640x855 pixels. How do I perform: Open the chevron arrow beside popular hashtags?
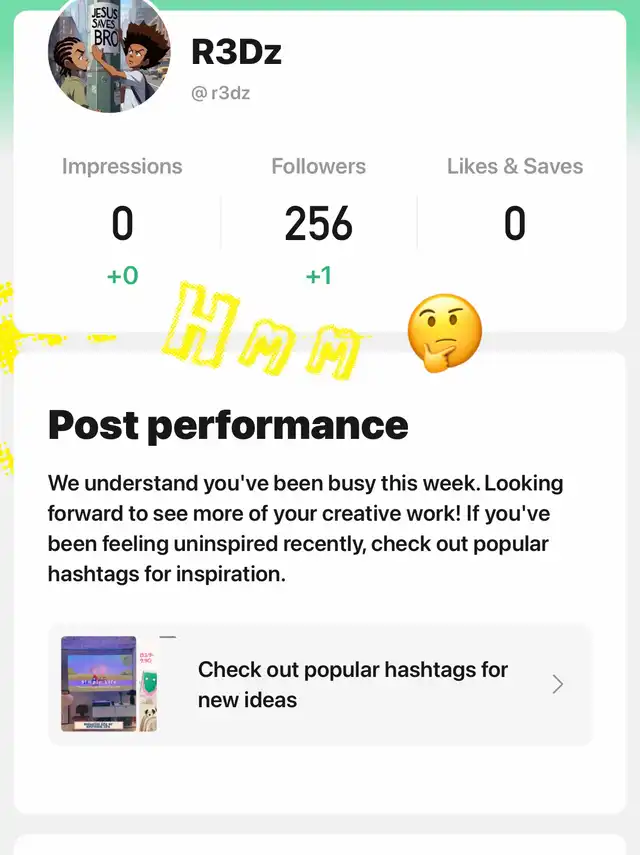pyautogui.click(x=558, y=684)
